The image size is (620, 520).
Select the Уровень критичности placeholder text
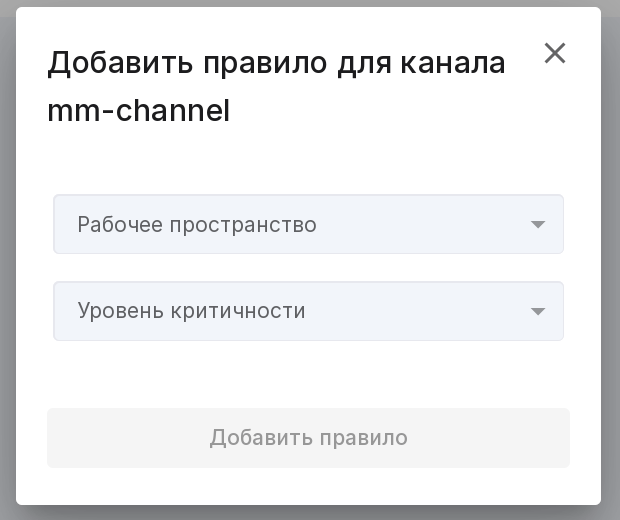191,311
